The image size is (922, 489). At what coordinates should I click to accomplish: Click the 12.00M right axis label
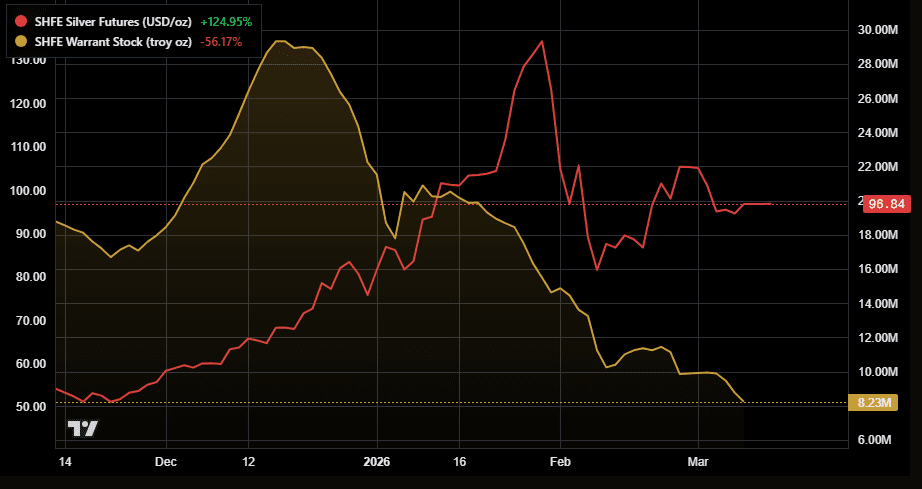[x=877, y=337]
